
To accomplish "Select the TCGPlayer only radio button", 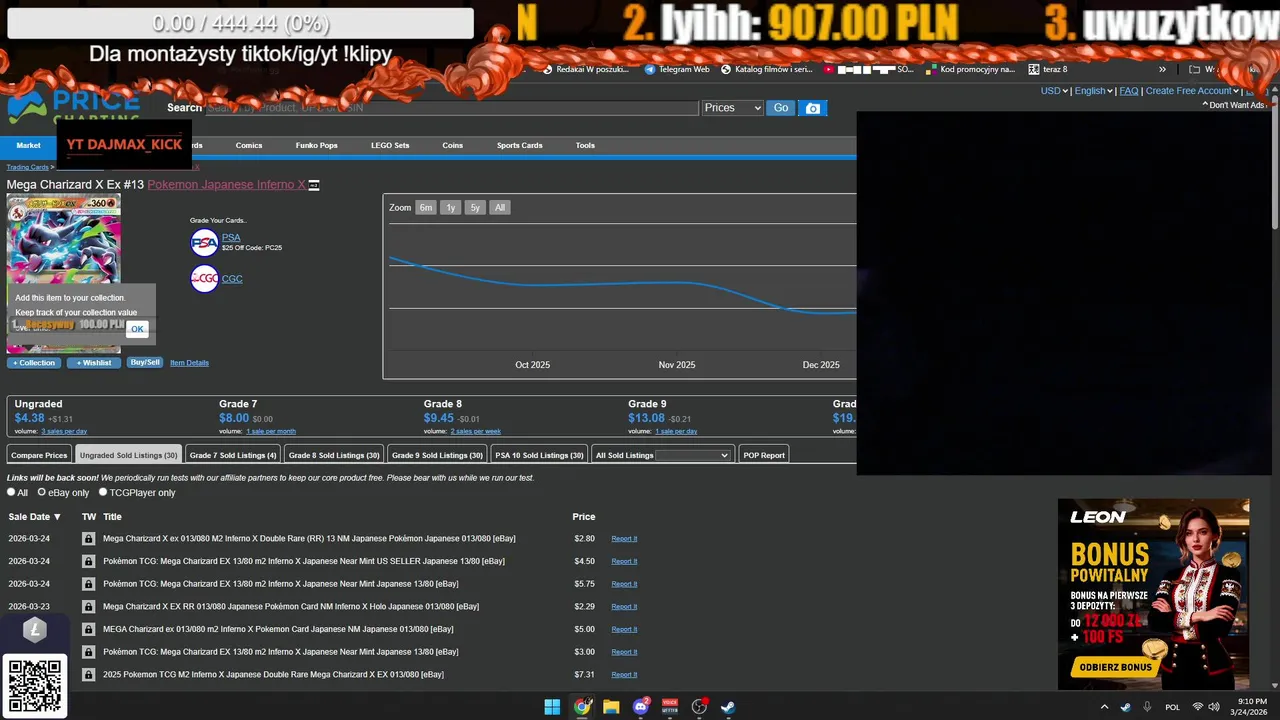I will click(103, 492).
